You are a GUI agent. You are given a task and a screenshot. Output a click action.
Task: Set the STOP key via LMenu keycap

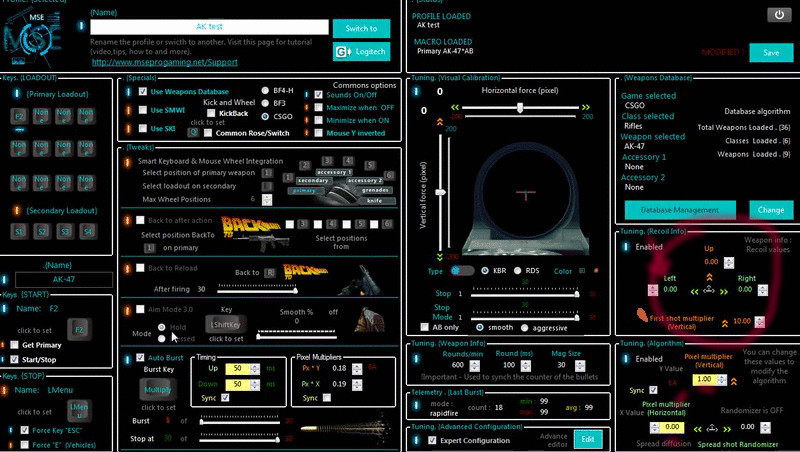79,411
